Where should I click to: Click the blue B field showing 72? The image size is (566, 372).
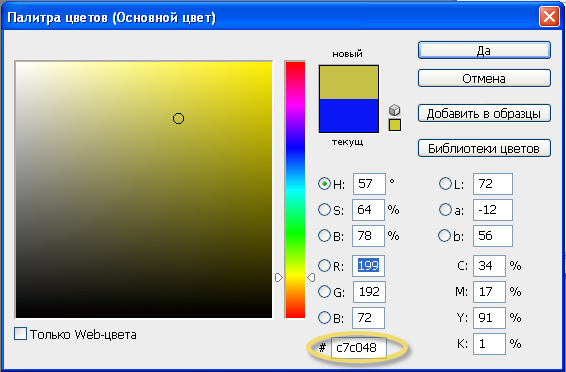click(x=369, y=318)
